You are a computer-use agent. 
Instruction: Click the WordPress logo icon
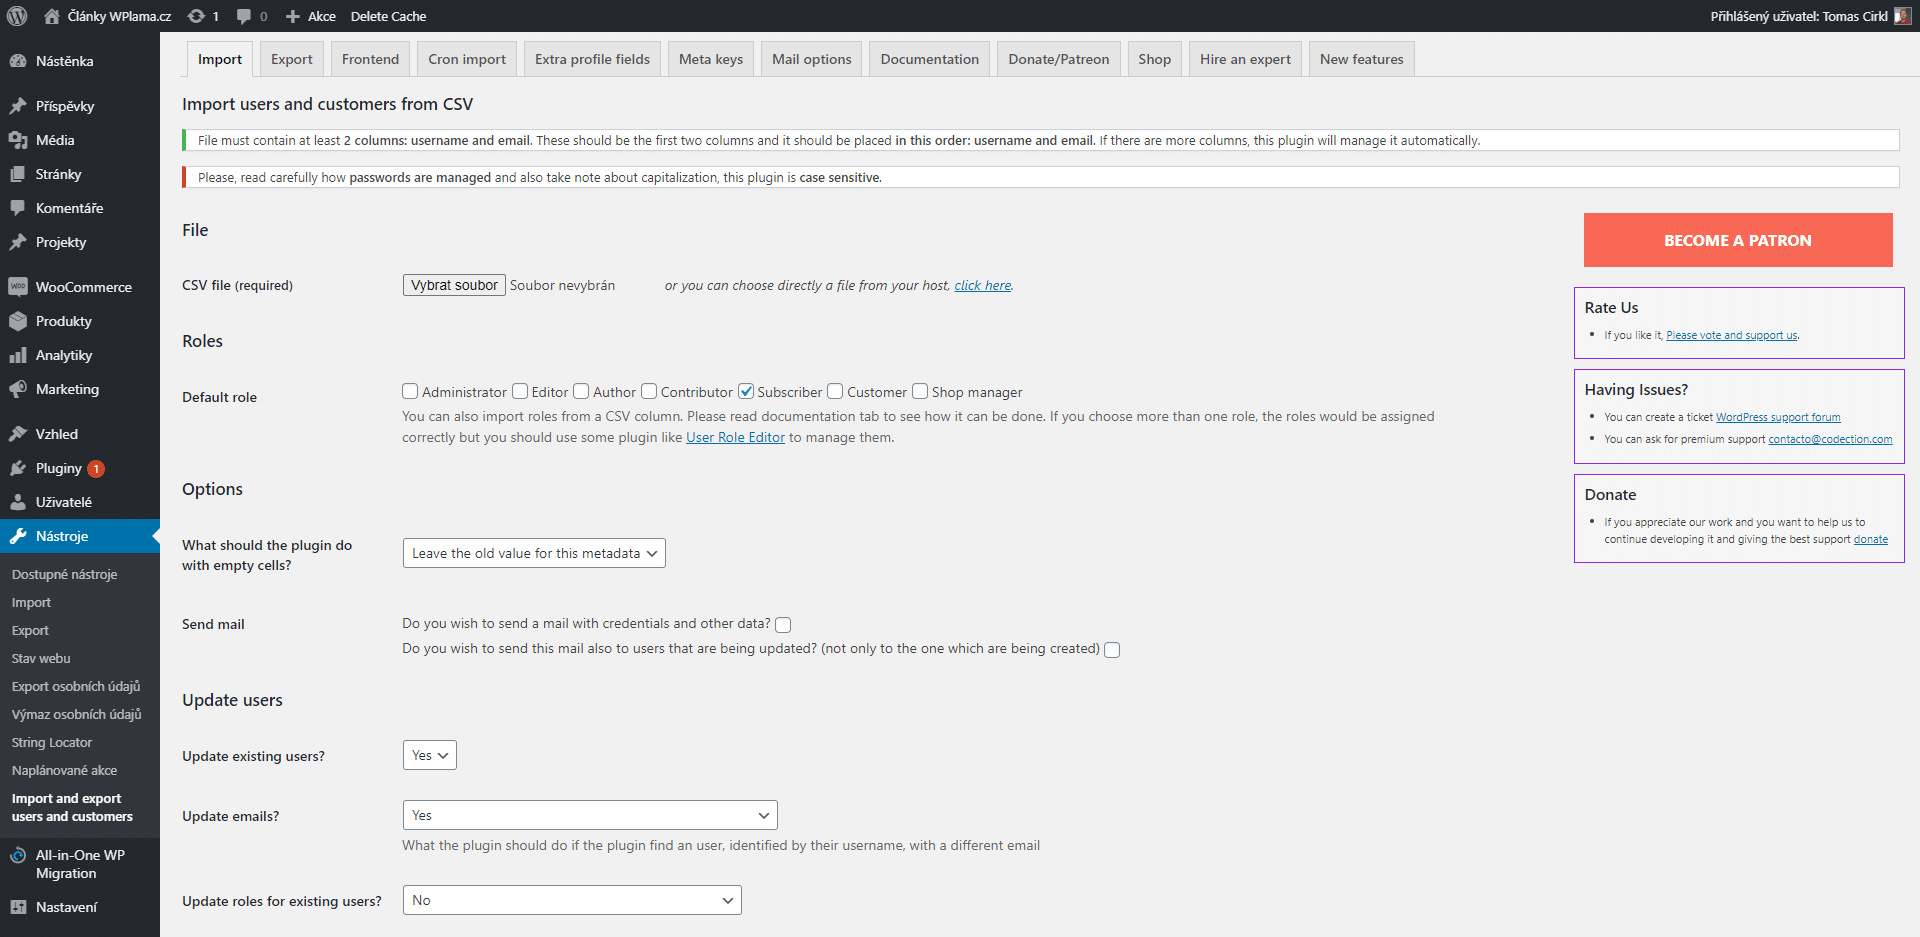[17, 16]
